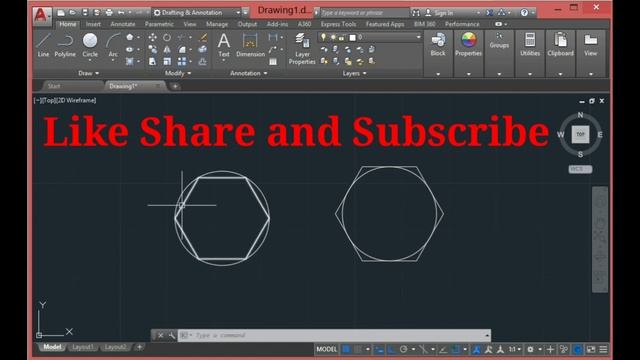The height and width of the screenshot is (360, 640).
Task: Activate the Mirror tool
Action: [167, 49]
